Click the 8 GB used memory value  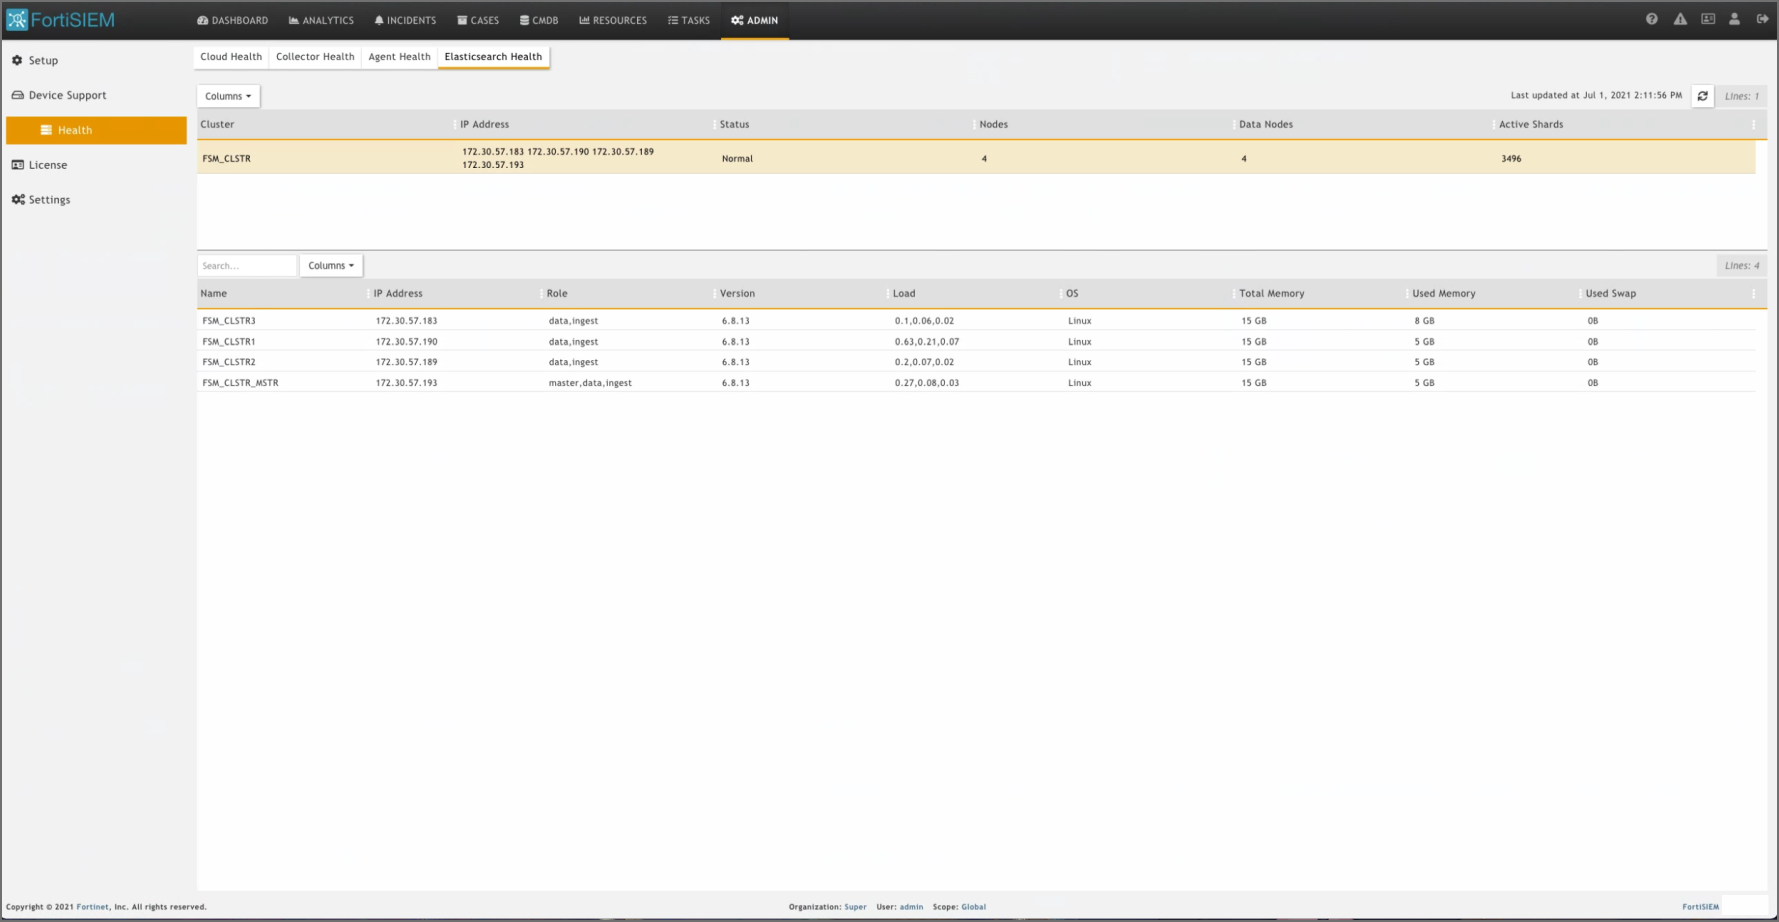point(1424,321)
